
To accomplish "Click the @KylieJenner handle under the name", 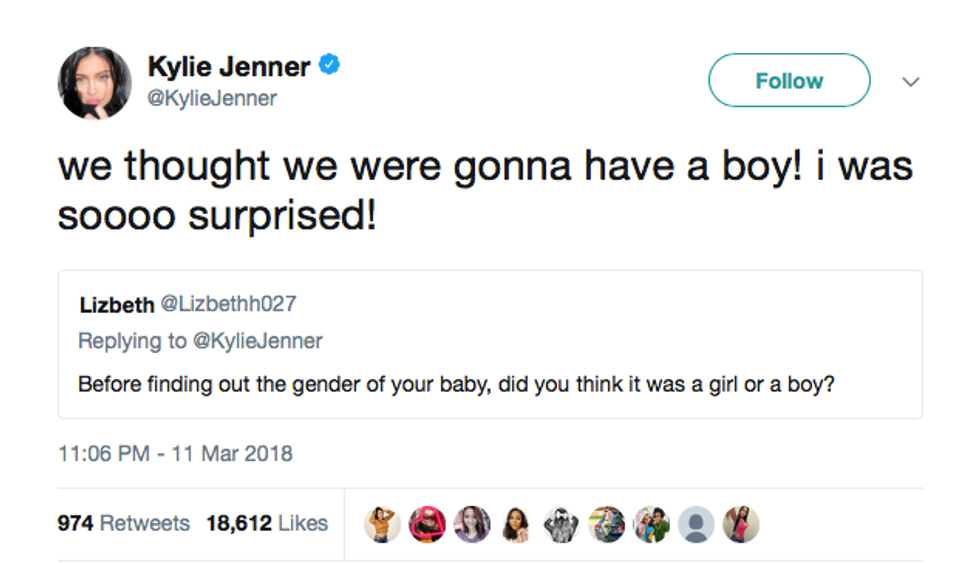I will [x=212, y=98].
